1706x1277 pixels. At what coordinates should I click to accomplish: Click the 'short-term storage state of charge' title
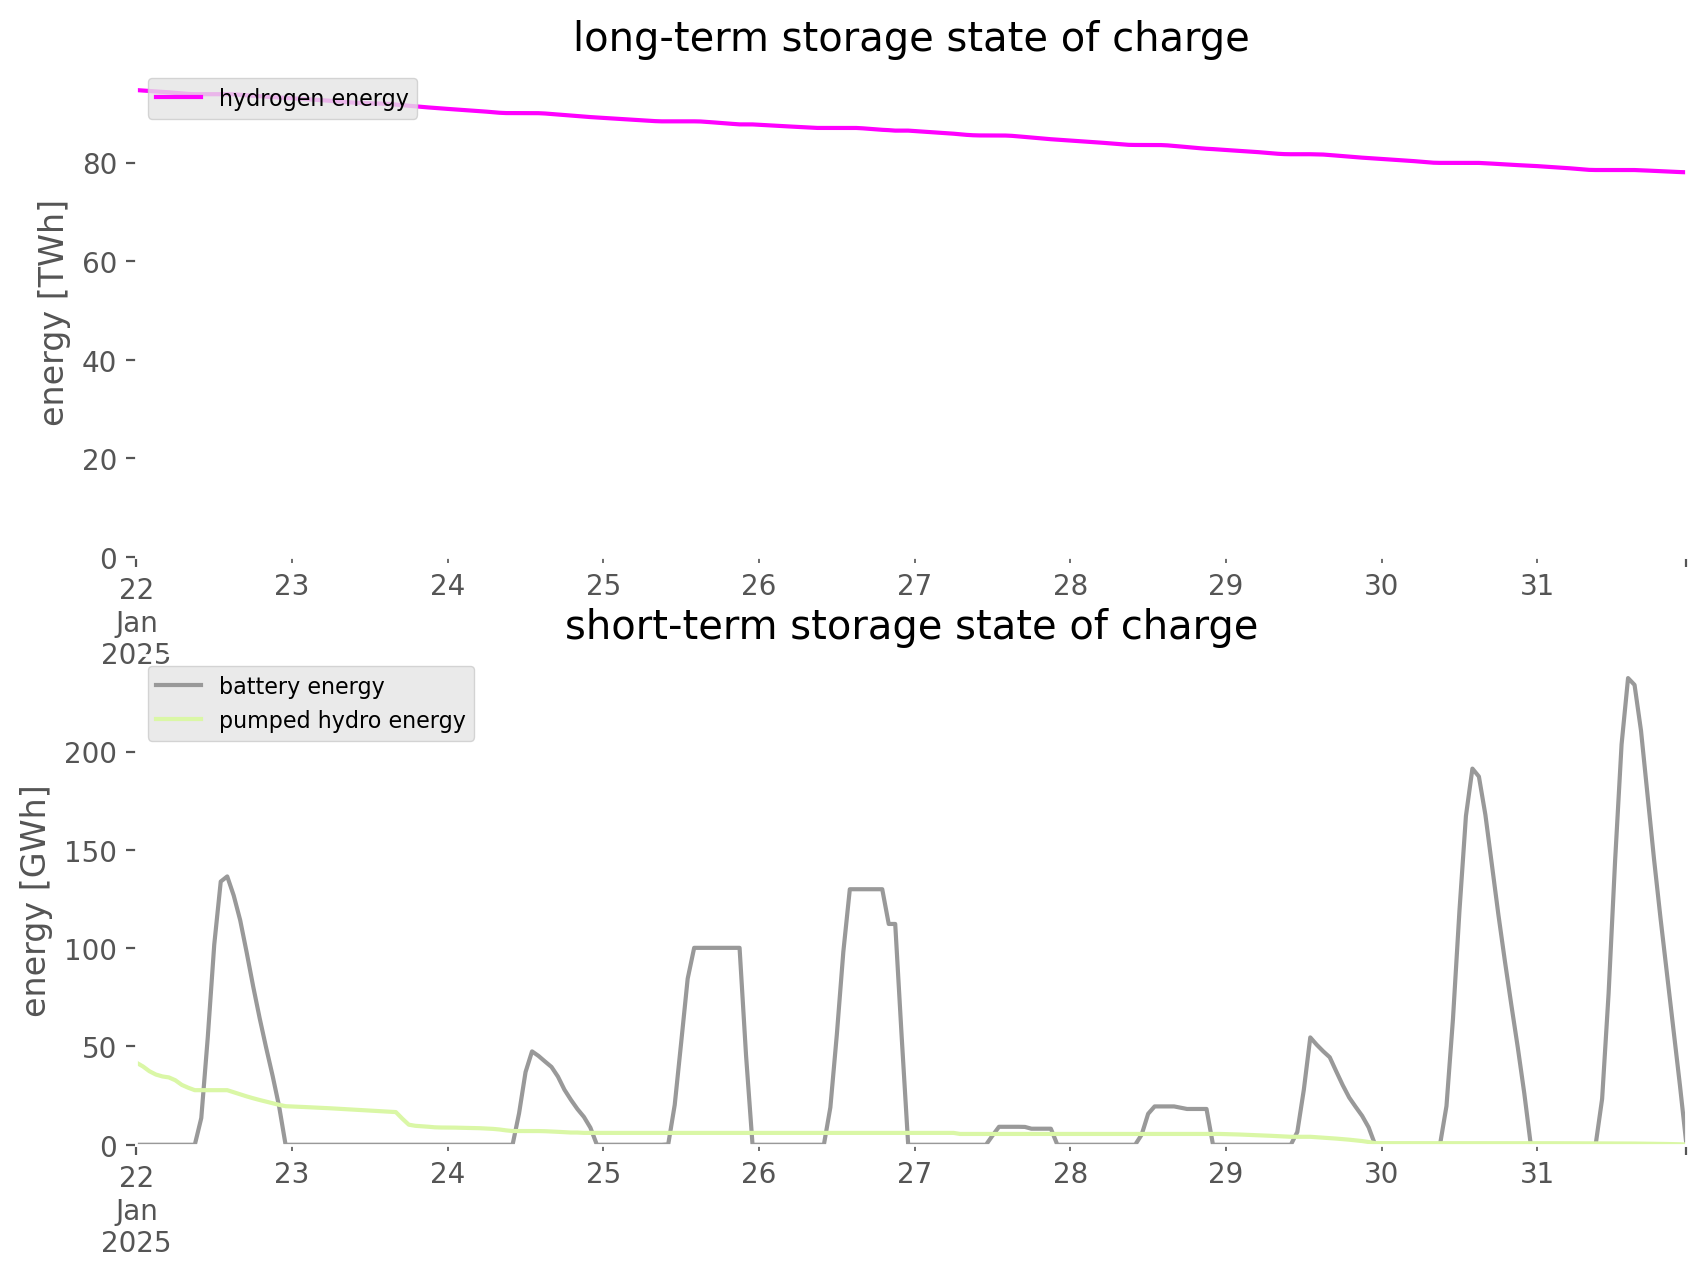tap(911, 626)
